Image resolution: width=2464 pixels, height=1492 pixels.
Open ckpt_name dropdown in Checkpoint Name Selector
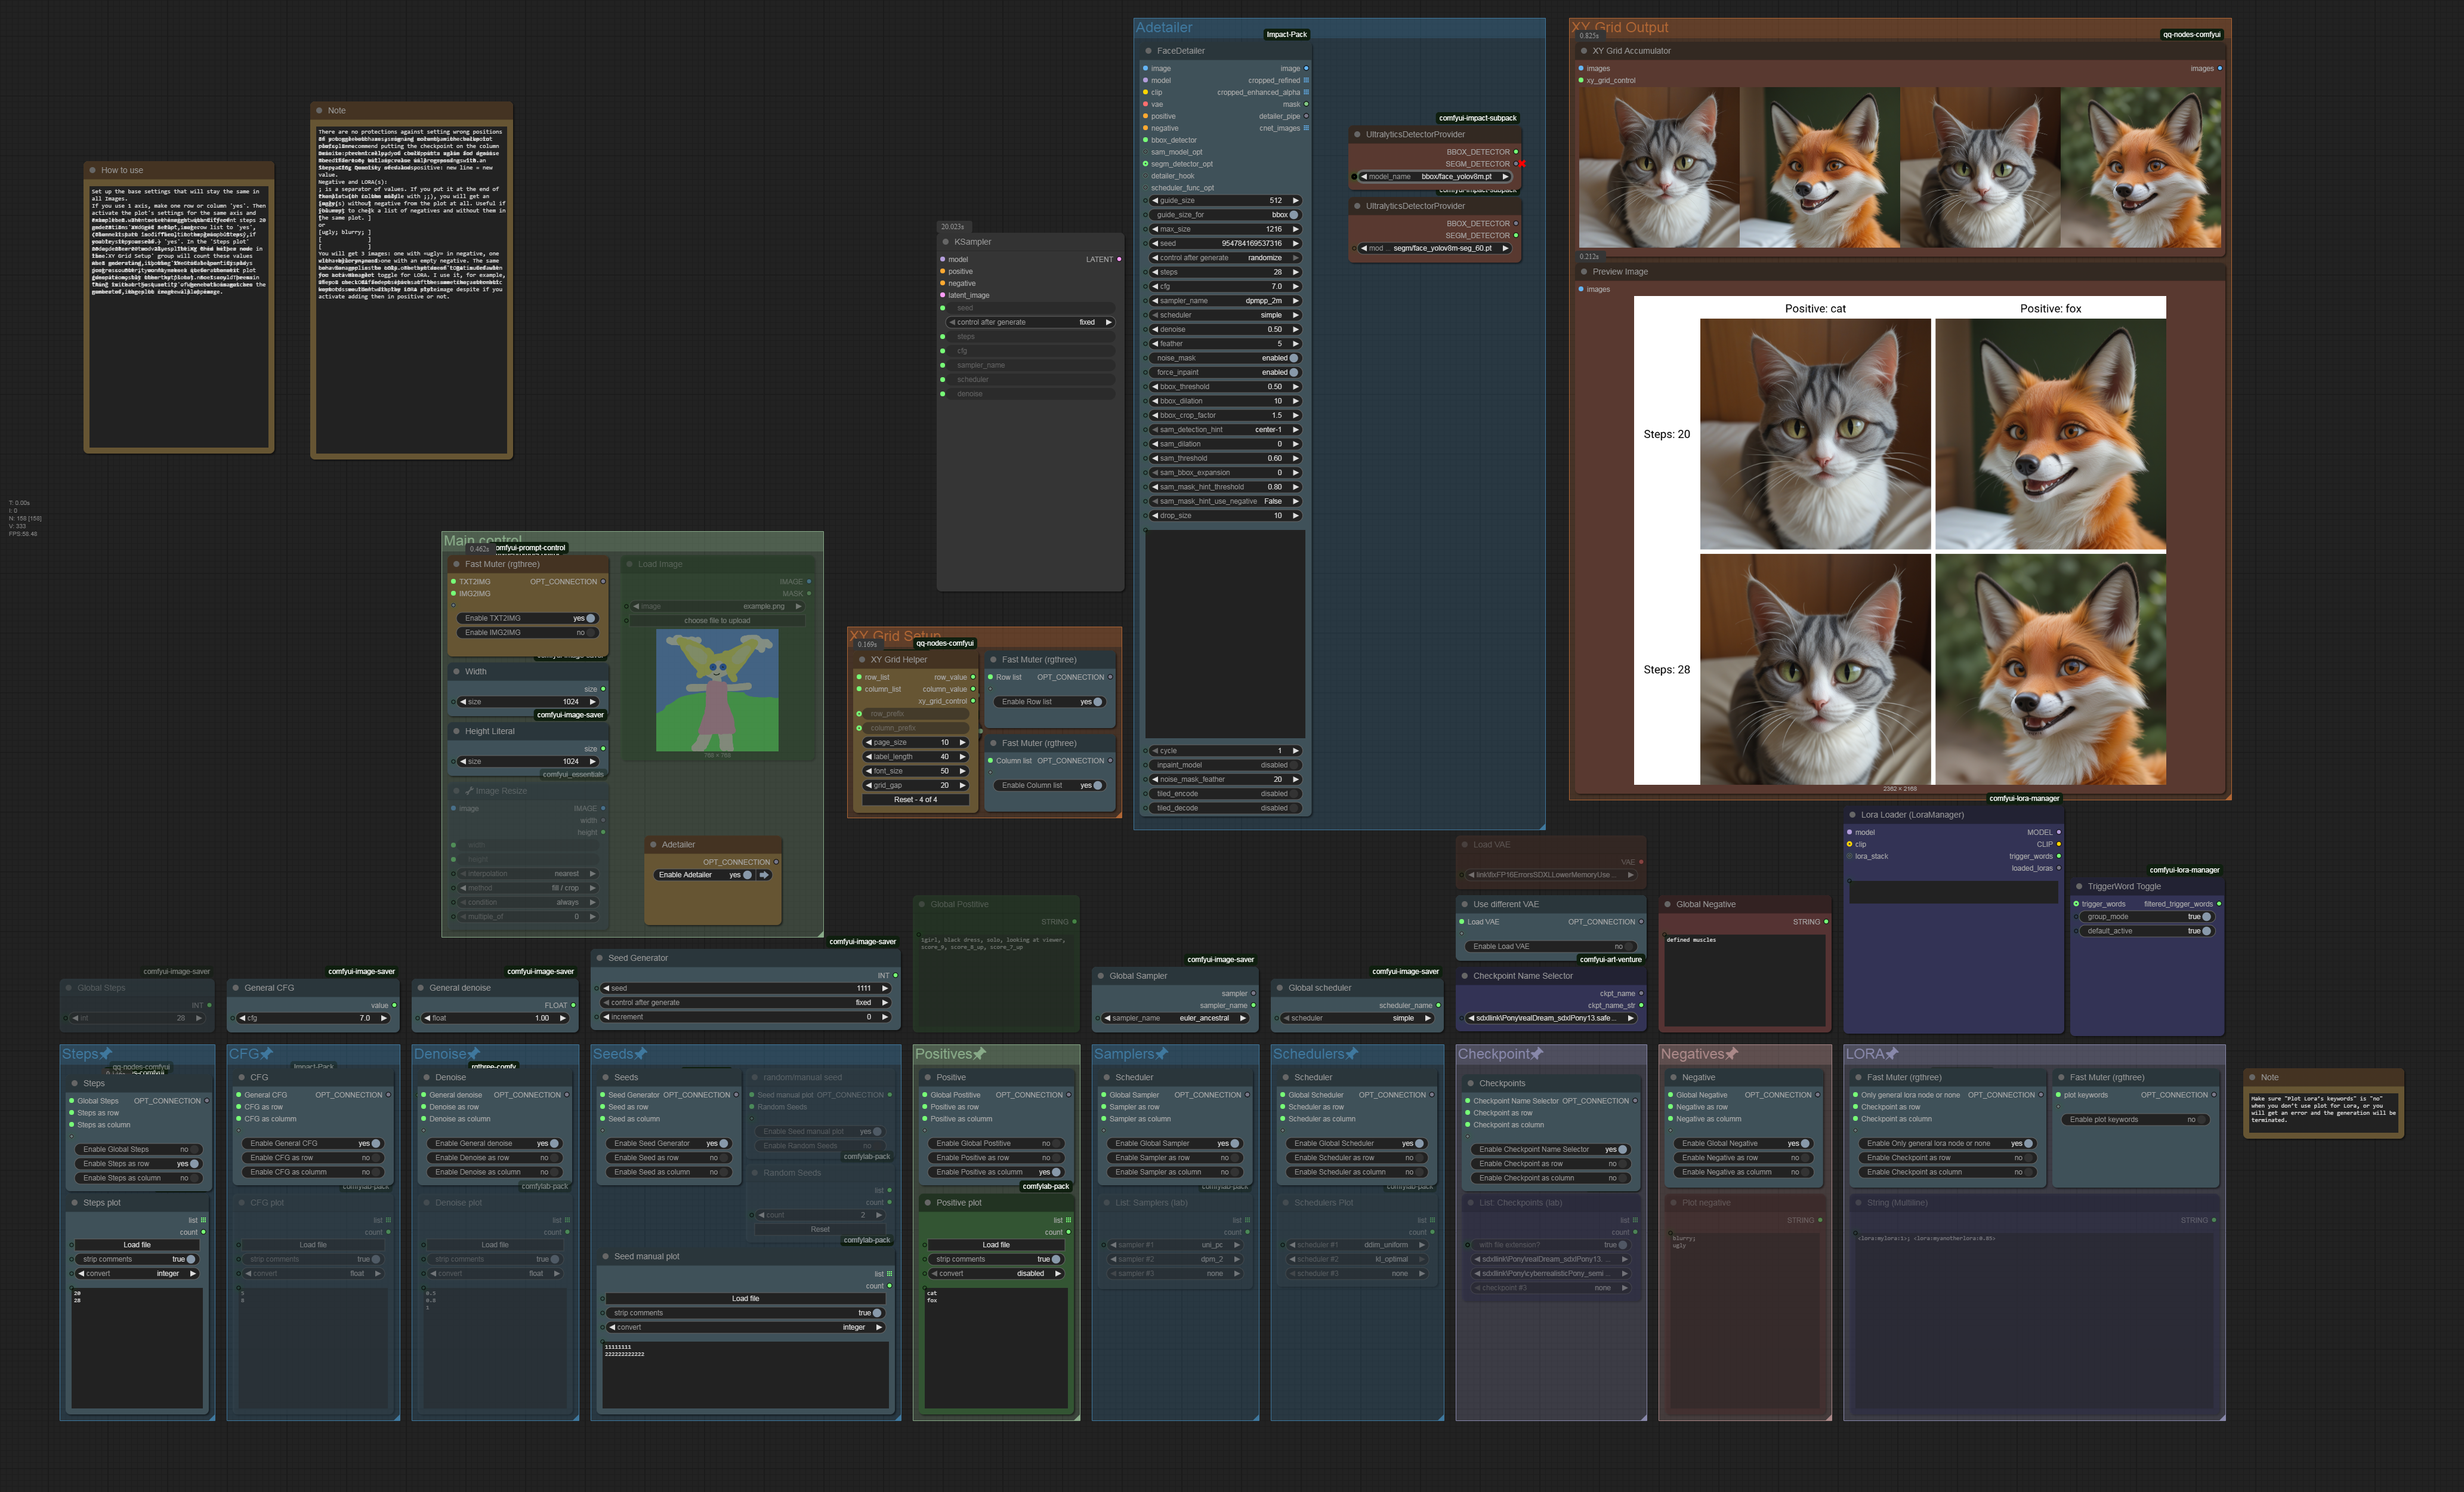tap(1549, 1018)
